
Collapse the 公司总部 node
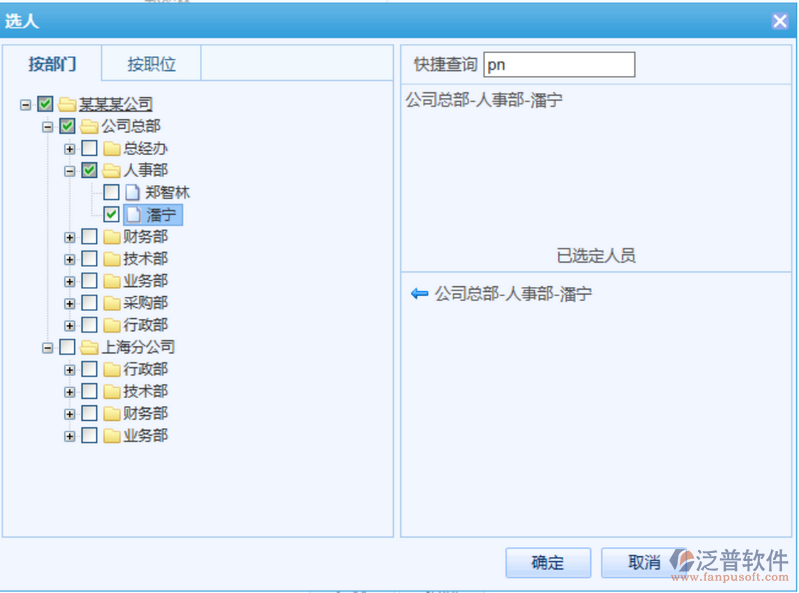pyautogui.click(x=47, y=127)
